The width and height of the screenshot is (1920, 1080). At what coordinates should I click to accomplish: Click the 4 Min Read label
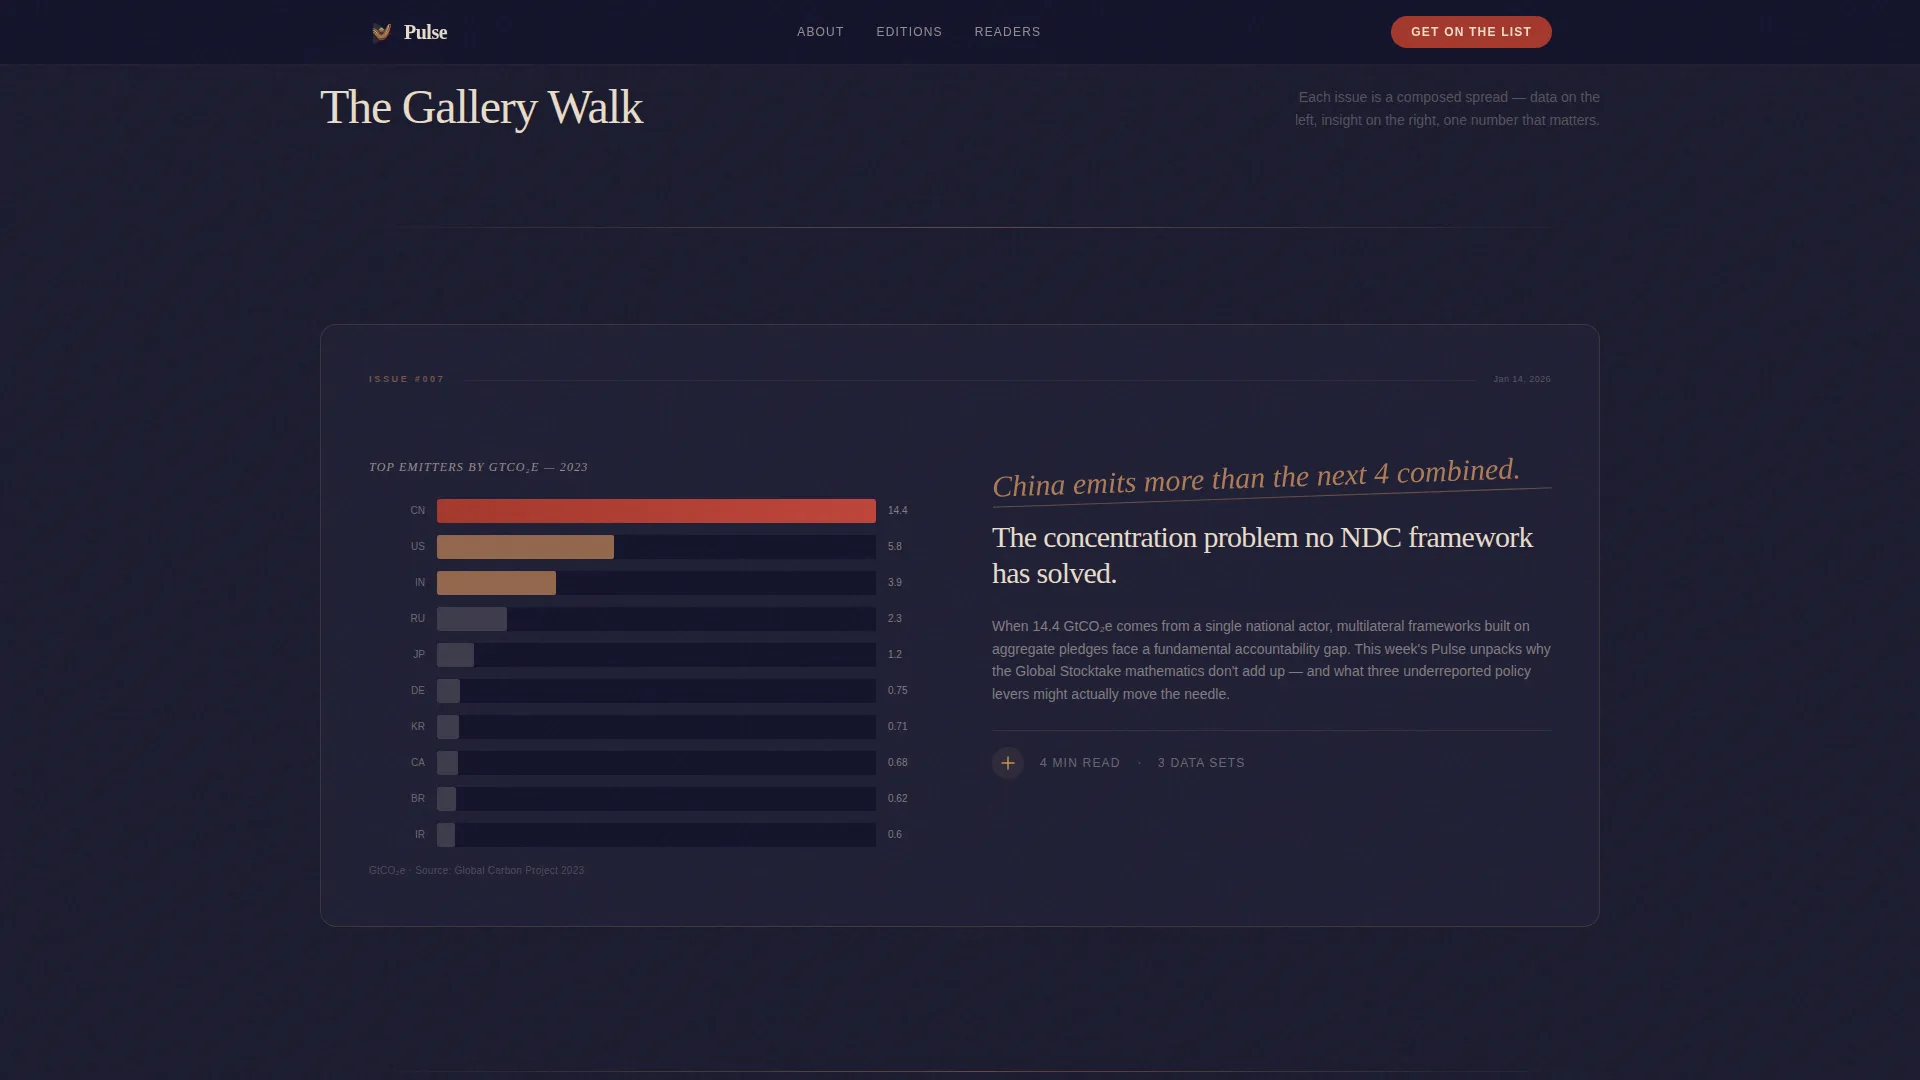click(1079, 763)
